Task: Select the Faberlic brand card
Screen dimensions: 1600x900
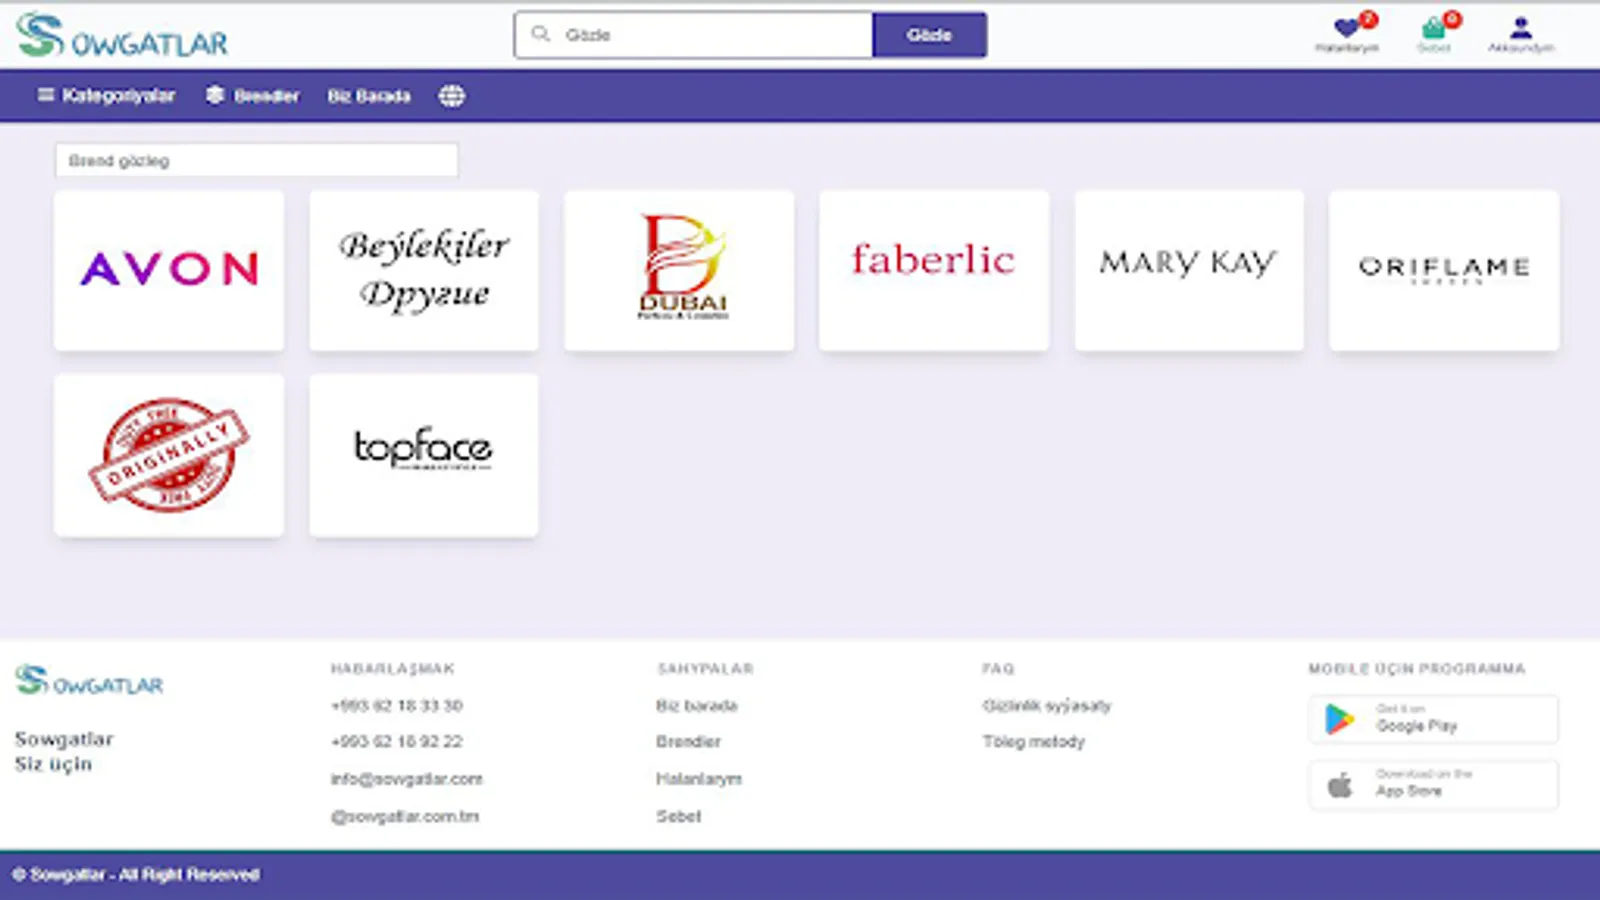Action: [x=934, y=270]
